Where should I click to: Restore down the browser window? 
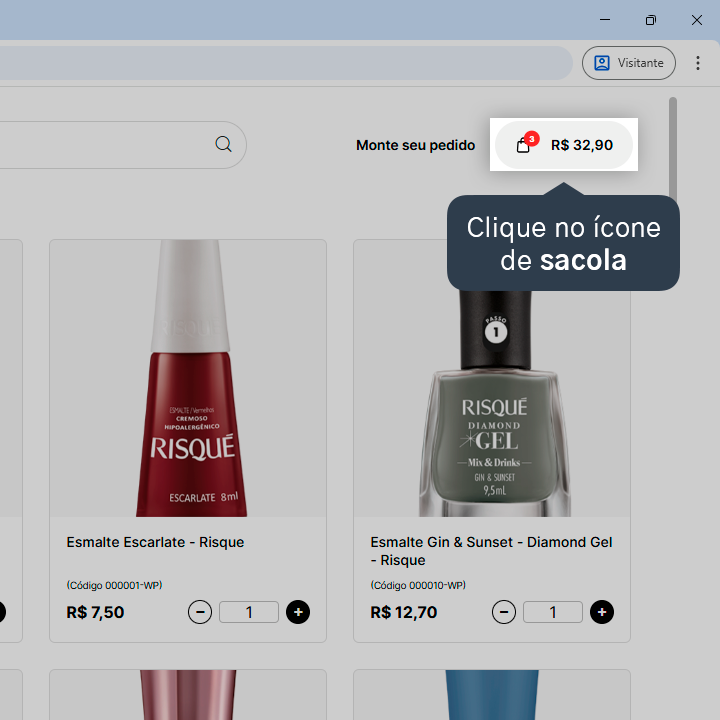pyautogui.click(x=651, y=20)
